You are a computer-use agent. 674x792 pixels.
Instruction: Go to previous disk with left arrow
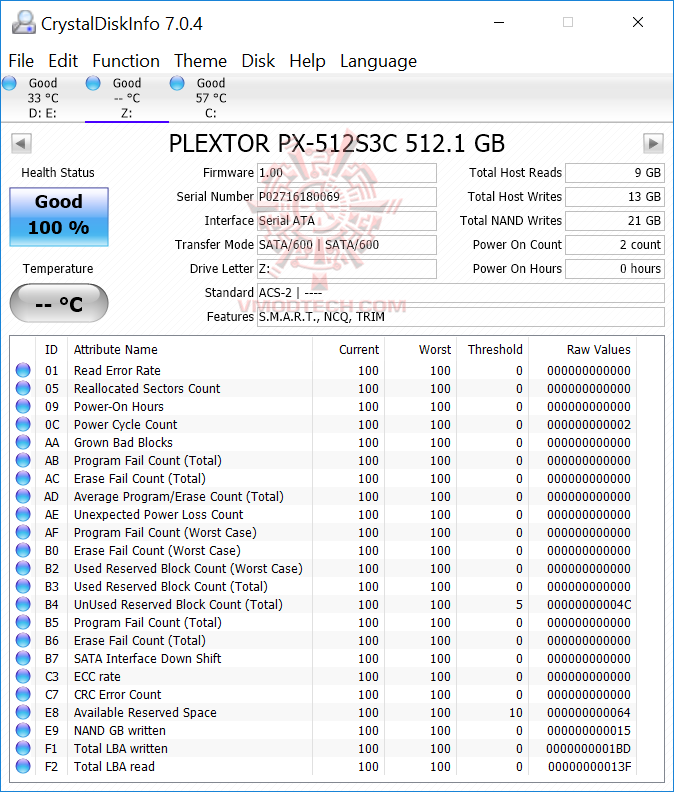coord(21,143)
